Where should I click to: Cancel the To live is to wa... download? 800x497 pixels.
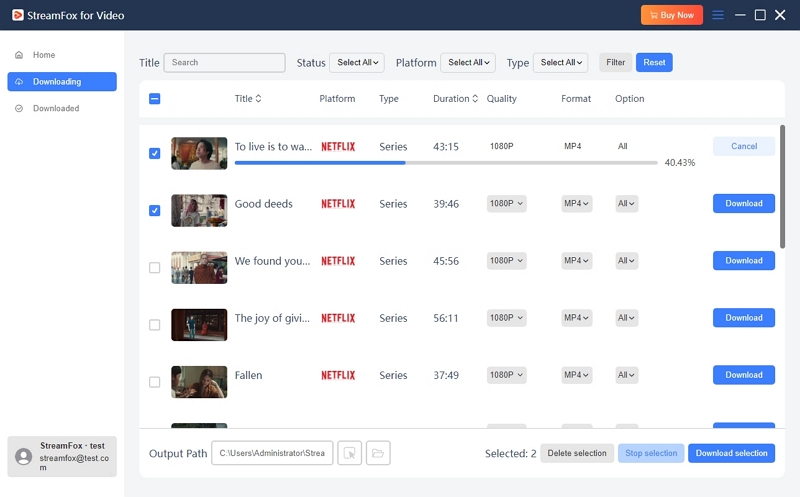point(744,146)
